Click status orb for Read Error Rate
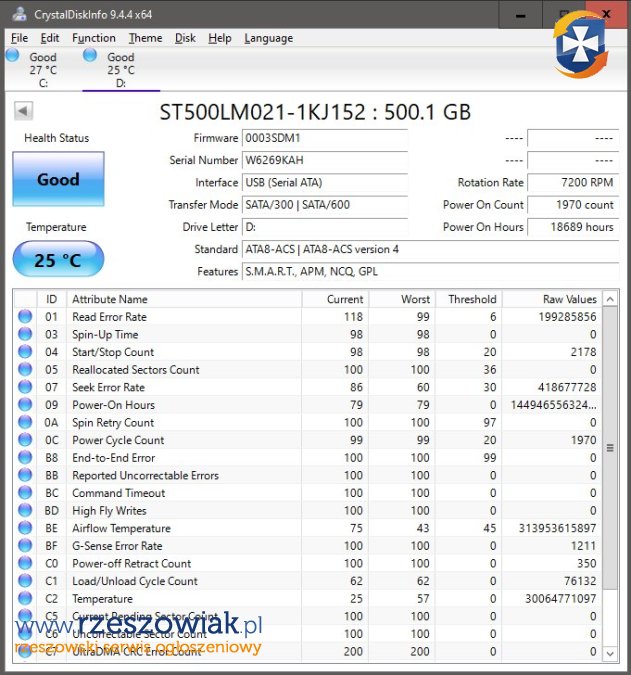 (25, 316)
